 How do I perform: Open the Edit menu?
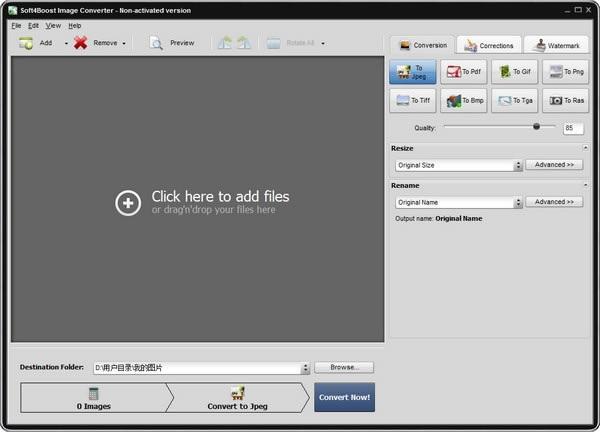(x=34, y=25)
